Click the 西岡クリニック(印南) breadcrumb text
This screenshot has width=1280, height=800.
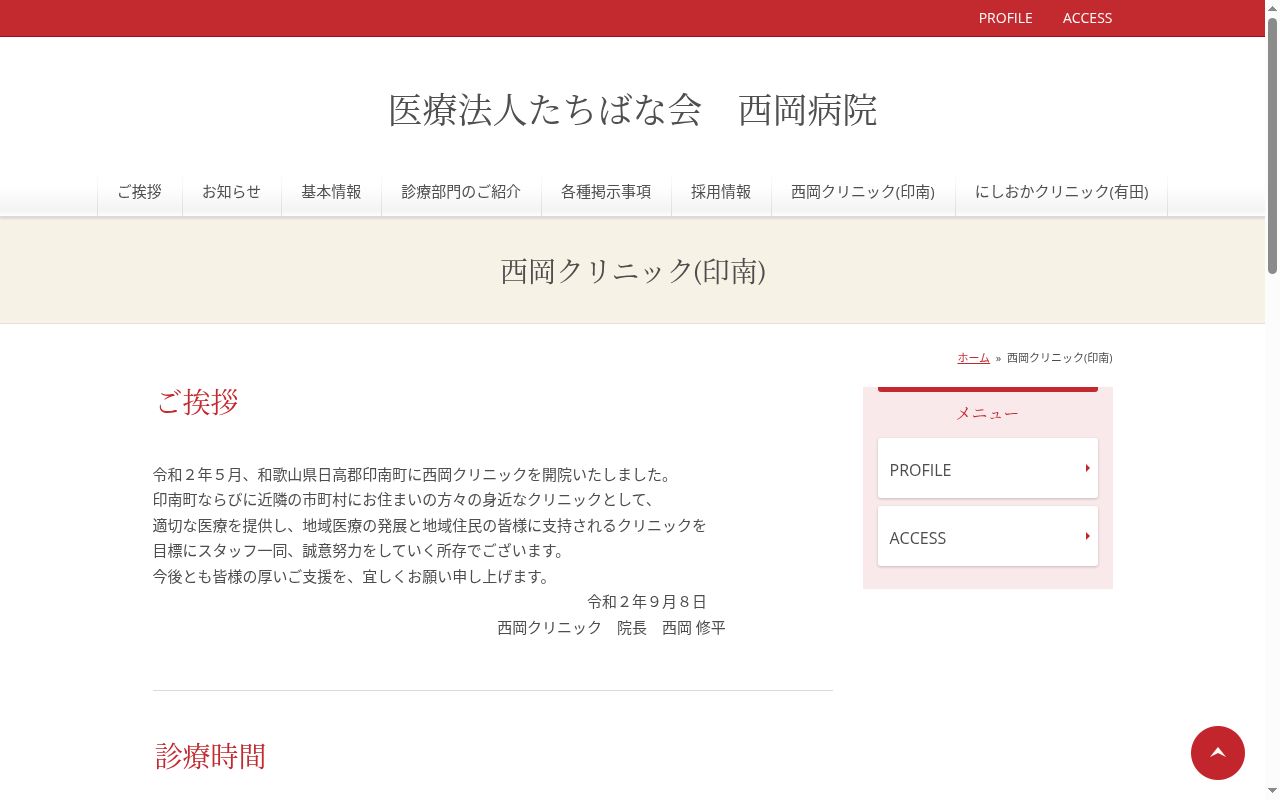(1059, 358)
